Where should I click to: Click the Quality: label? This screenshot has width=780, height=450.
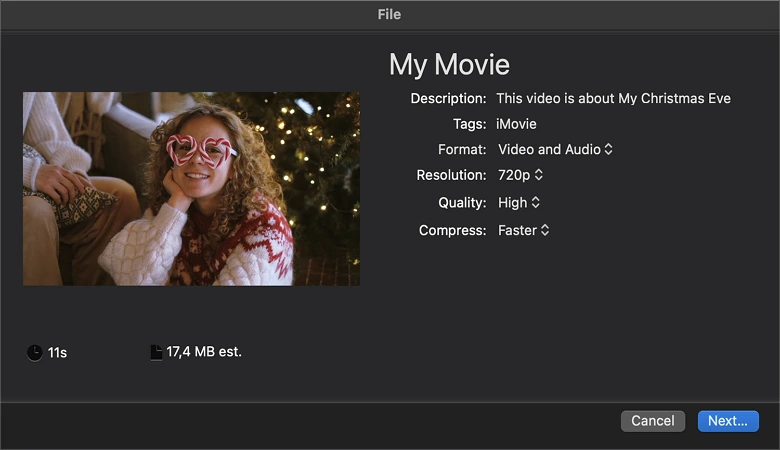tap(462, 202)
